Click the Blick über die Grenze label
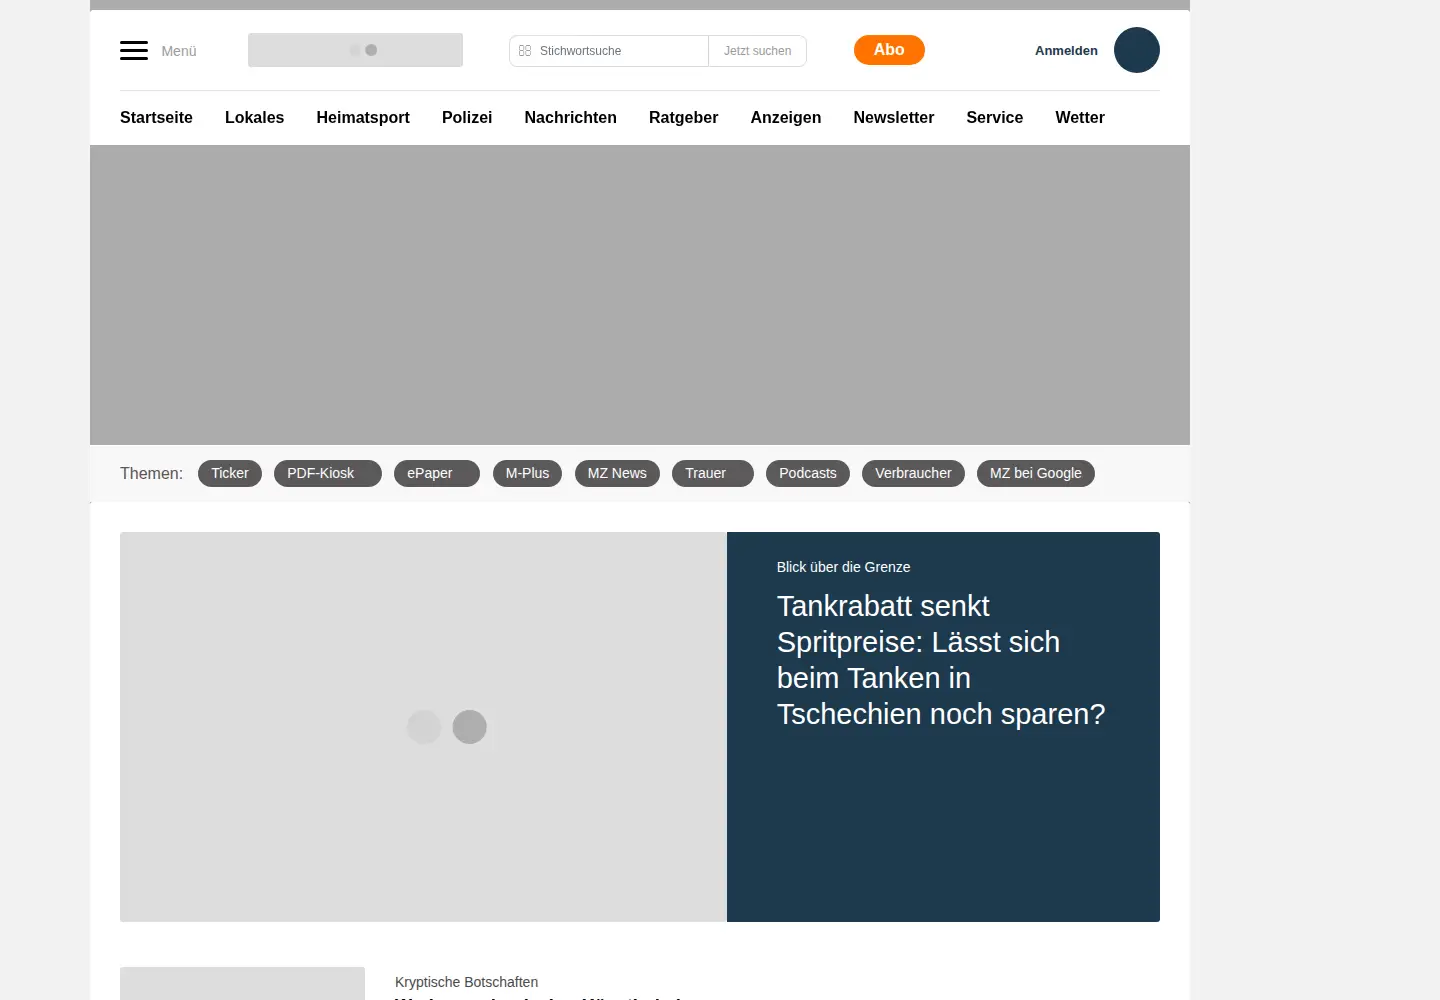The height and width of the screenshot is (1000, 1440). 843,567
